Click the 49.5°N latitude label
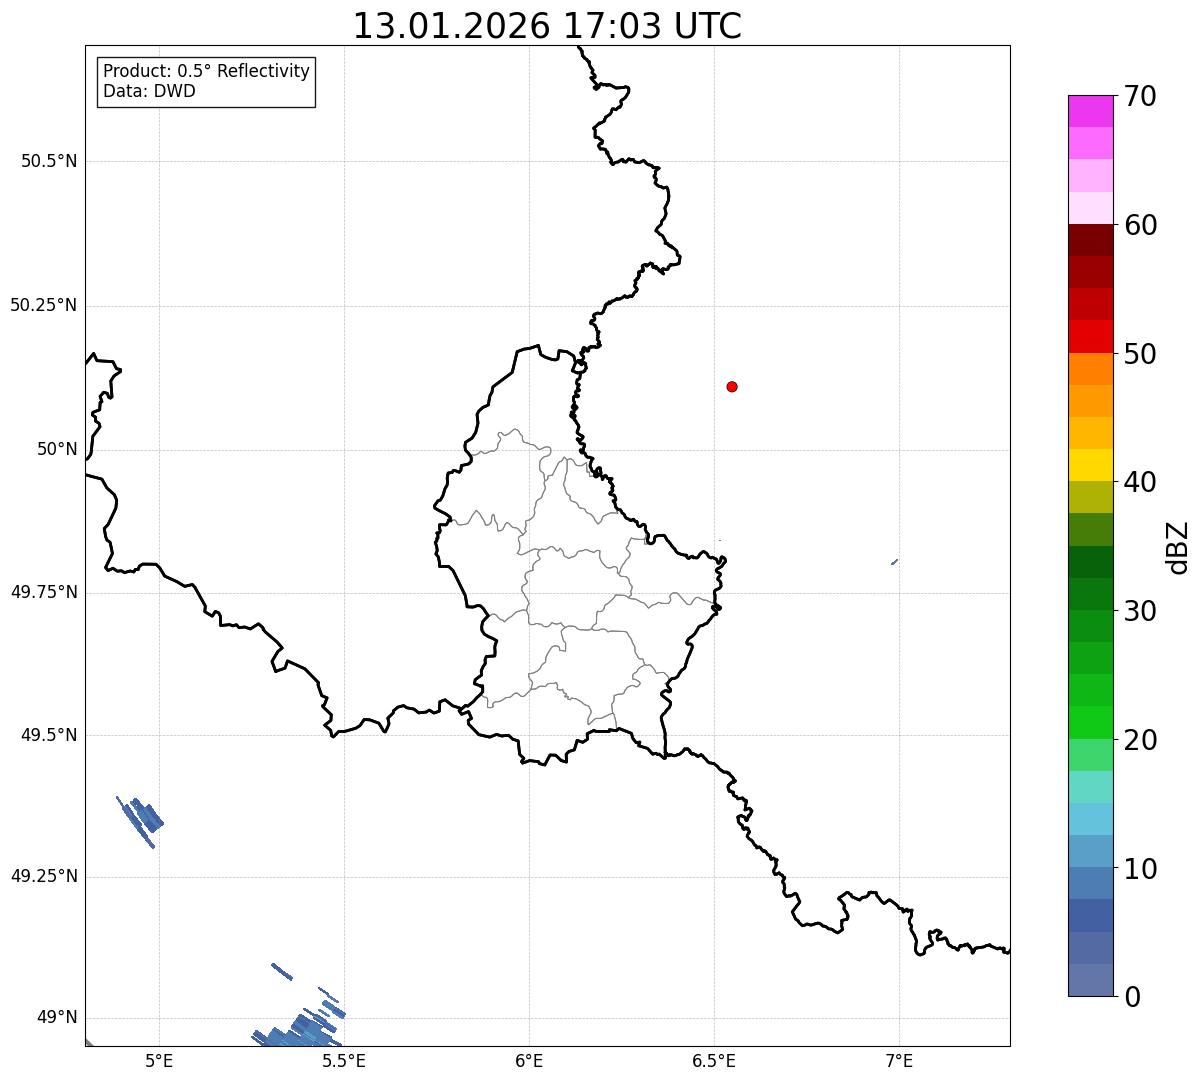Screen dimensions: 1202x1081 [49, 735]
